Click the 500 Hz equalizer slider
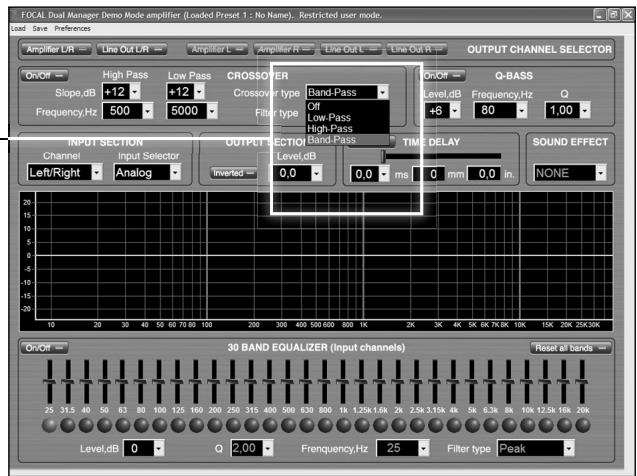This screenshot has width=637, height=476. [x=288, y=382]
